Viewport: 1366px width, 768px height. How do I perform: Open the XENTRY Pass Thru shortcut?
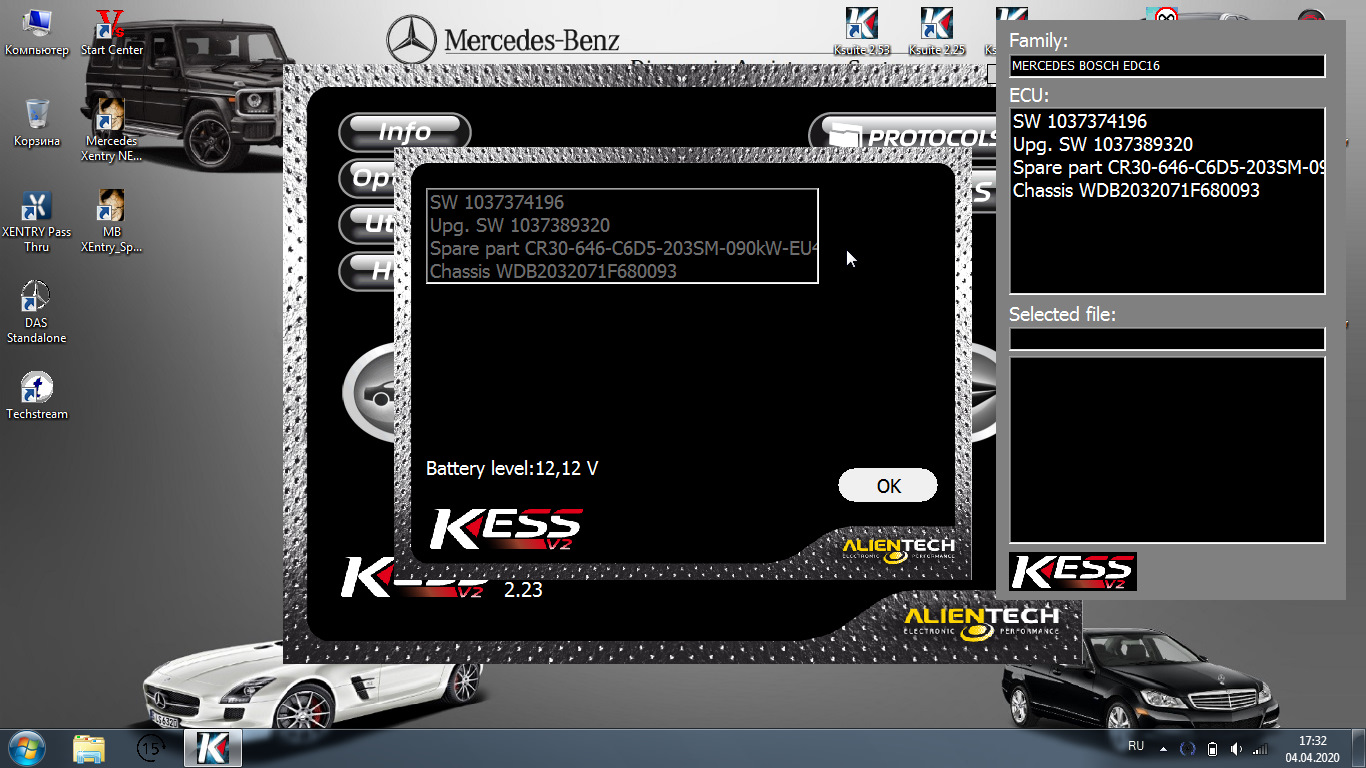pos(37,222)
